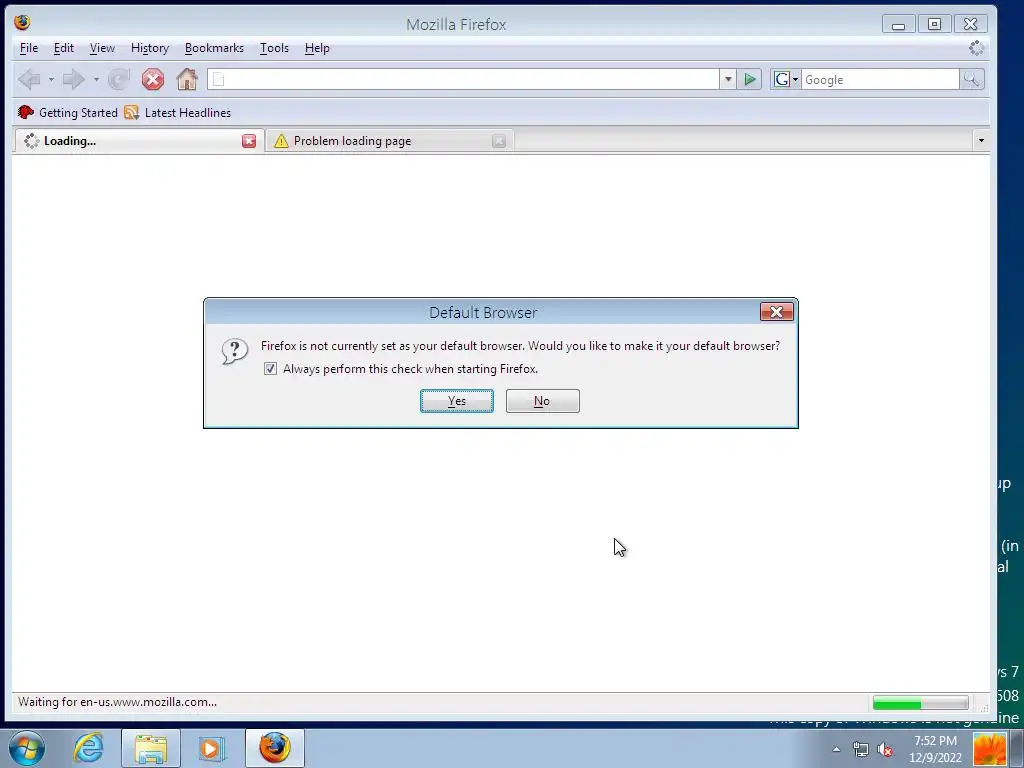Open forward history dropdown arrow
Image resolution: width=1024 pixels, height=768 pixels.
click(x=96, y=80)
